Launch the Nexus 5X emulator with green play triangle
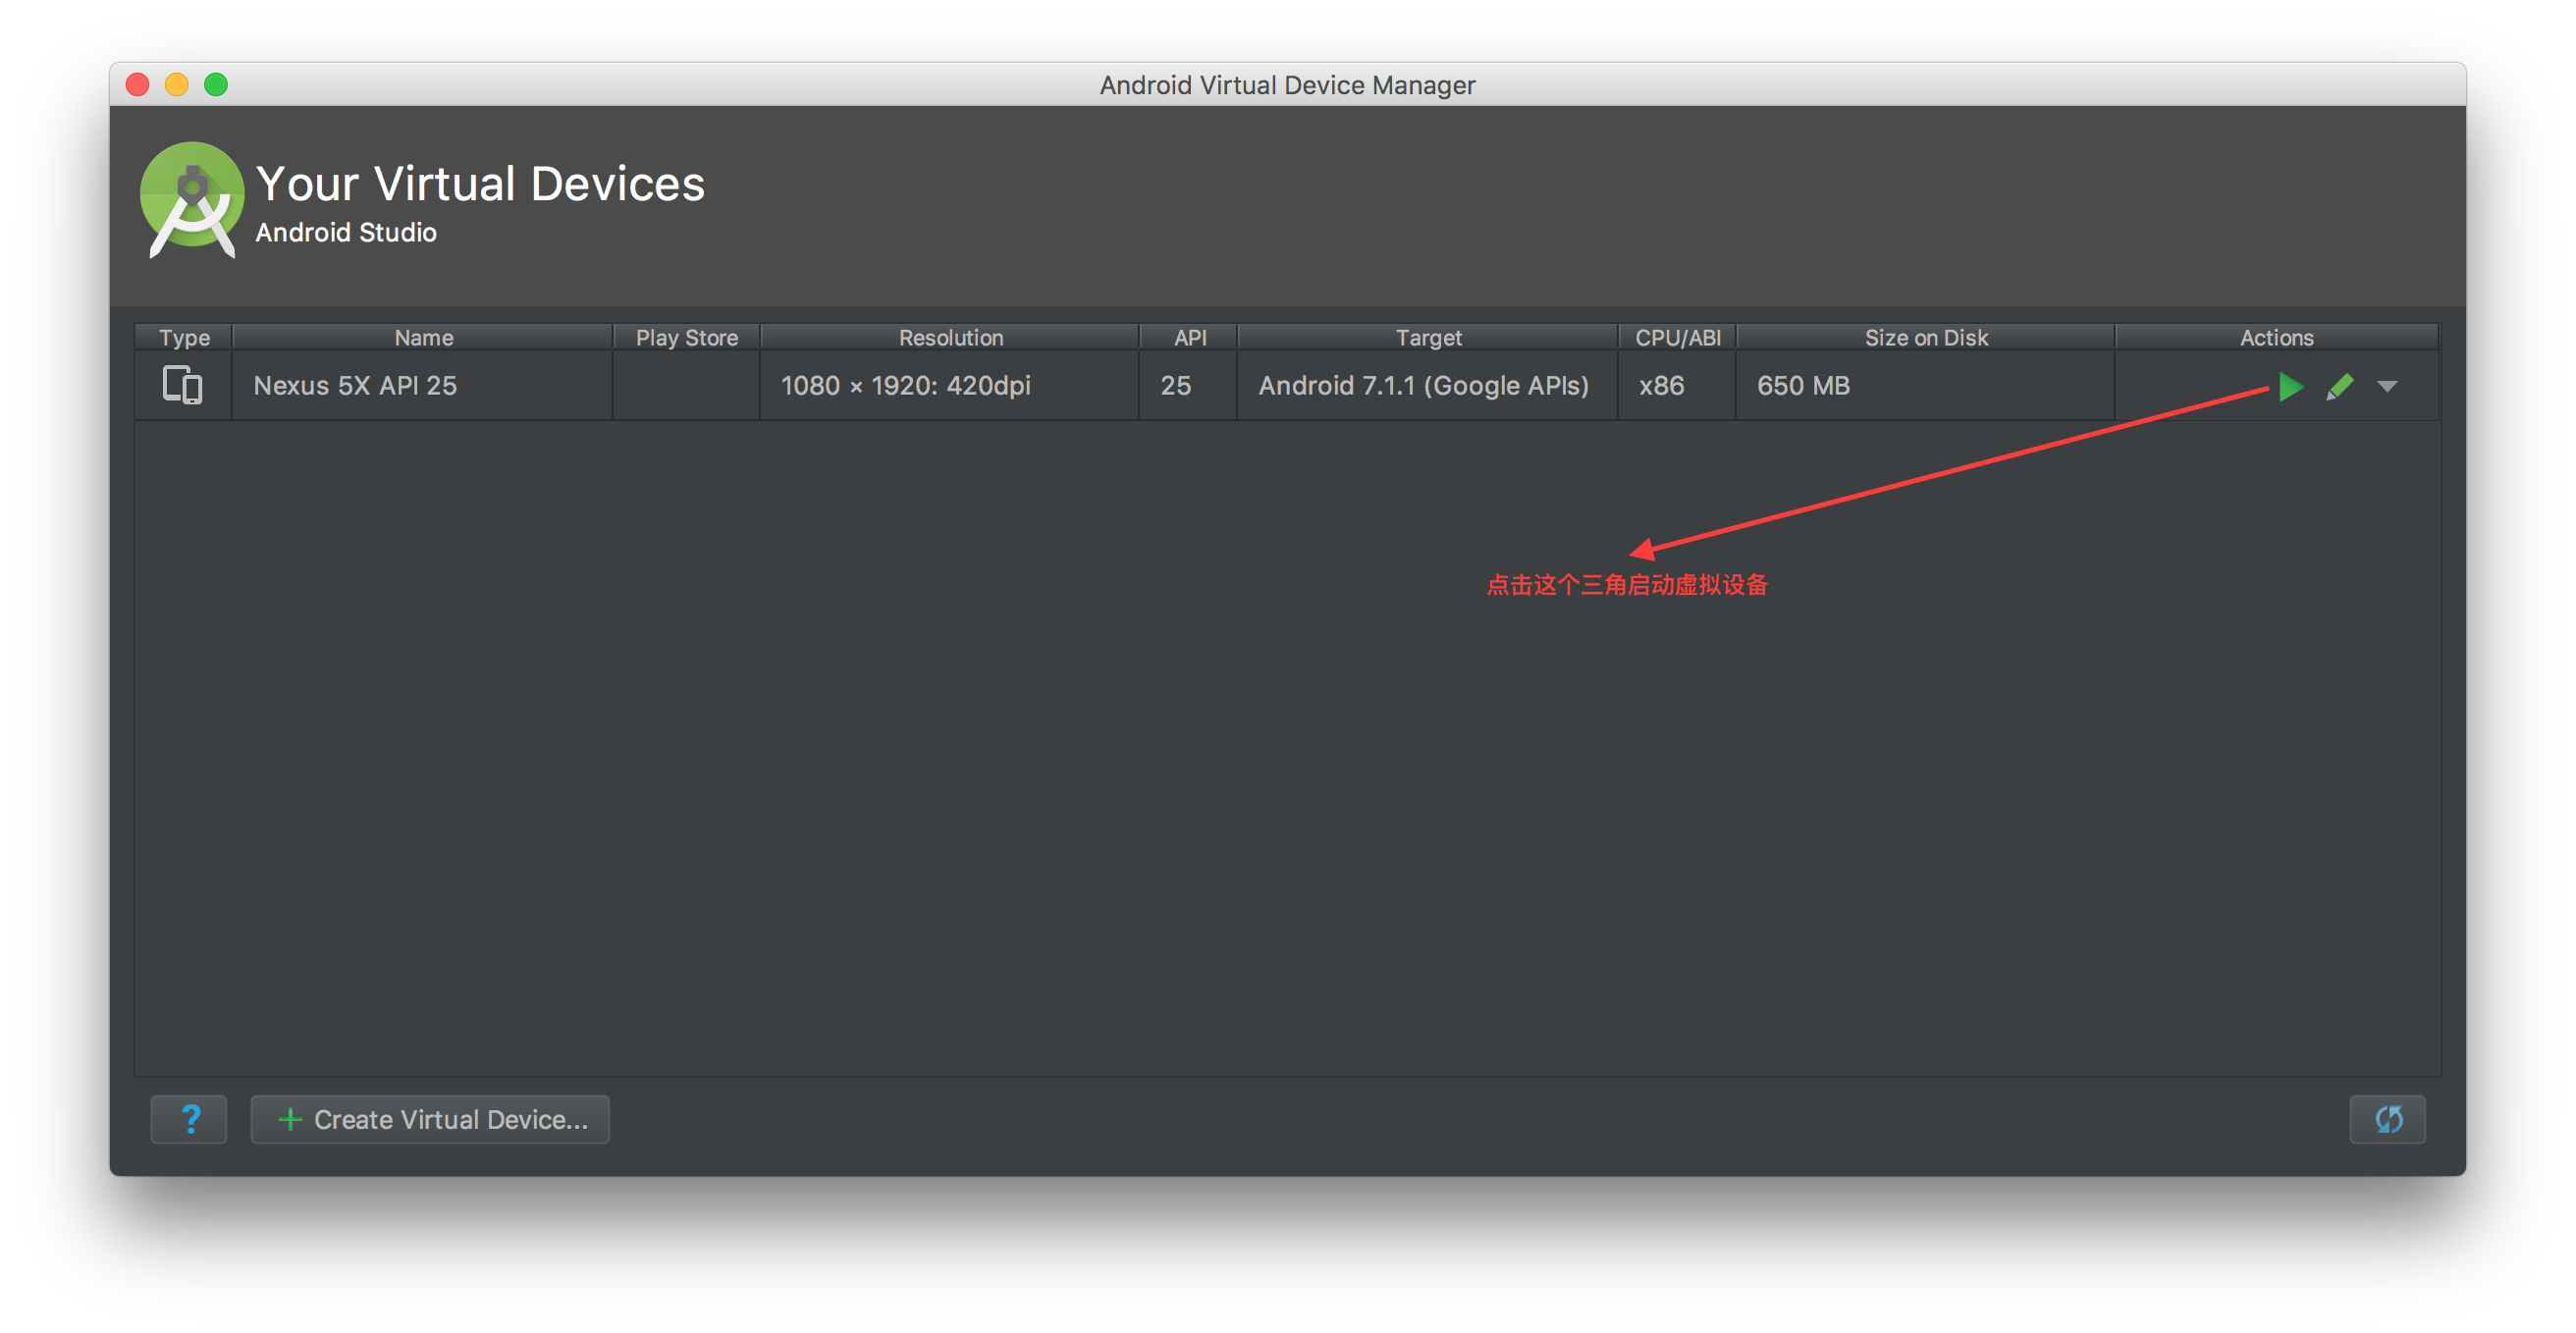The image size is (2576, 1333). pos(2290,386)
